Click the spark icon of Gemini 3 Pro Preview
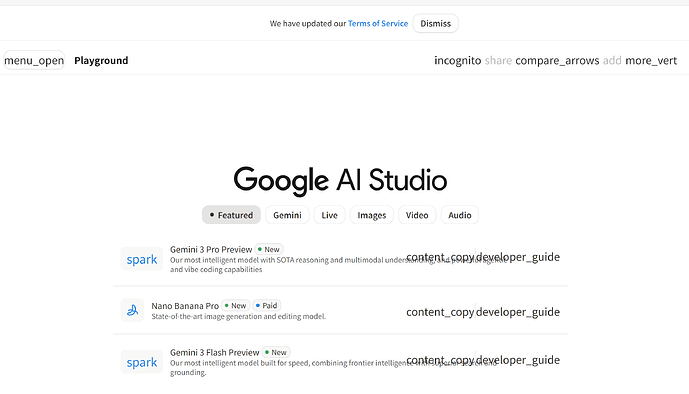 tap(141, 259)
